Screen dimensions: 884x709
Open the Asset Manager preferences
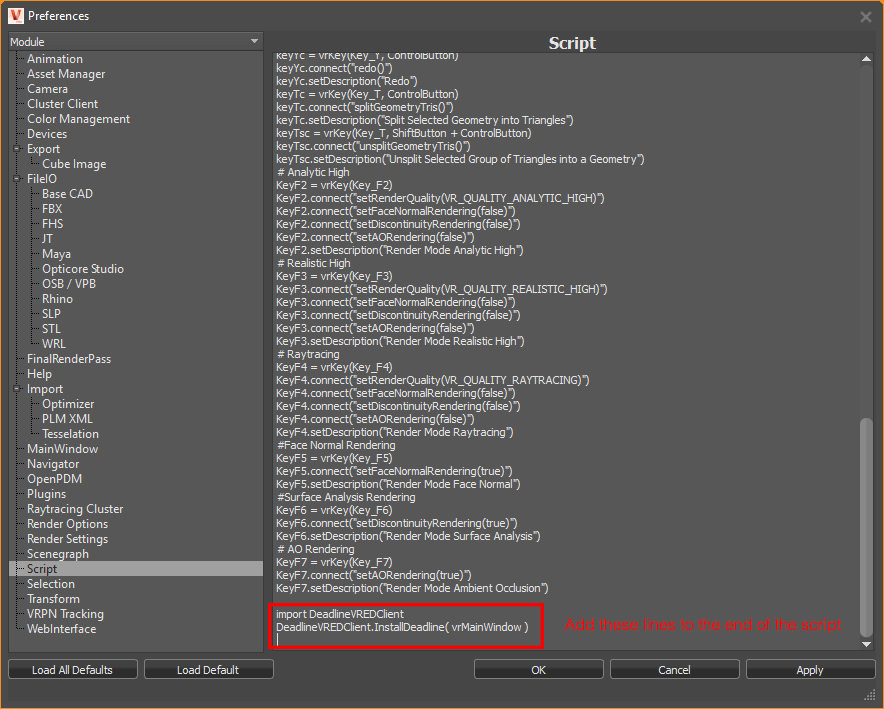(66, 74)
